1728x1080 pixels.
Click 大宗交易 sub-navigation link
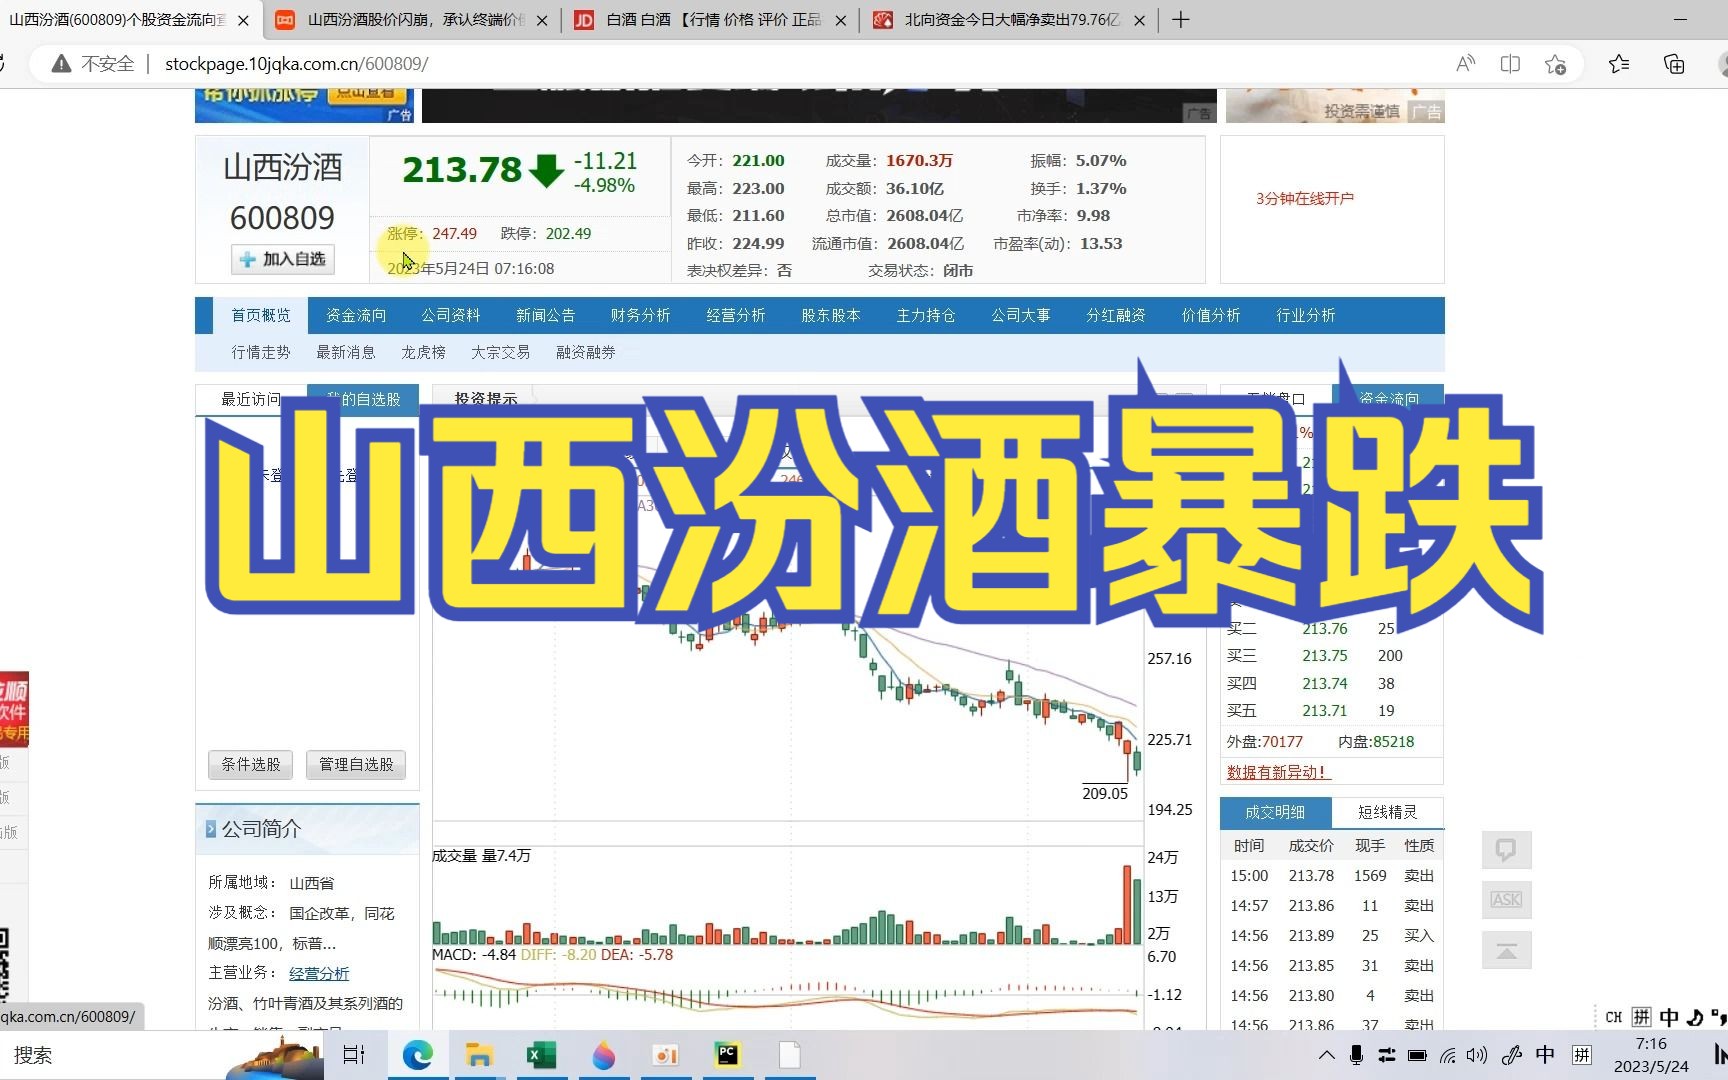501,352
